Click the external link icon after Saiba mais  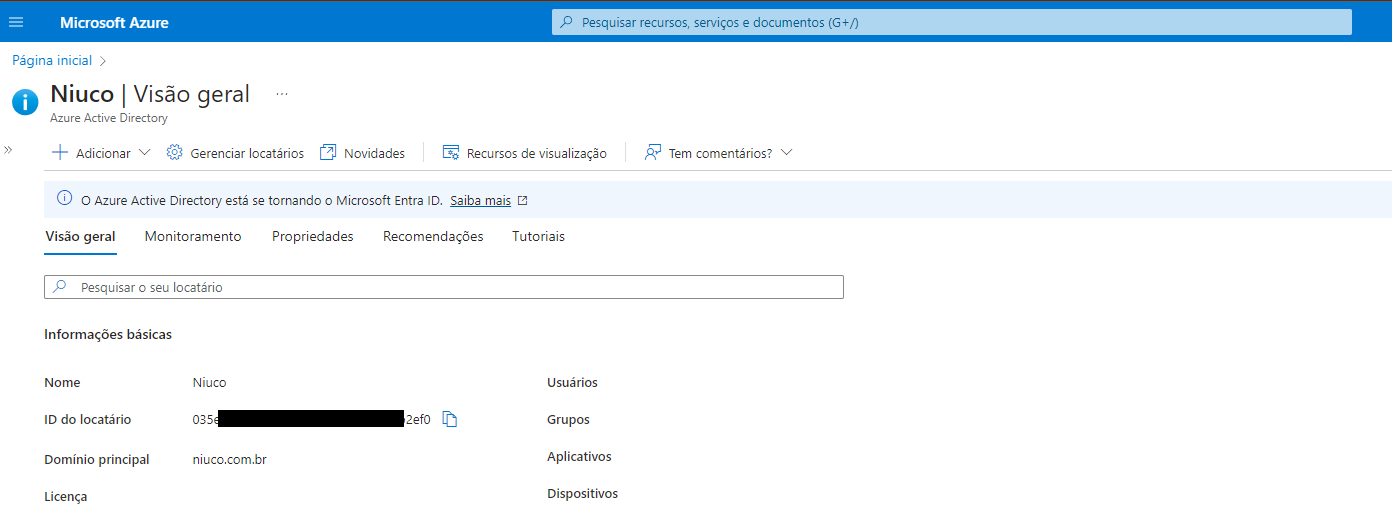pos(522,201)
